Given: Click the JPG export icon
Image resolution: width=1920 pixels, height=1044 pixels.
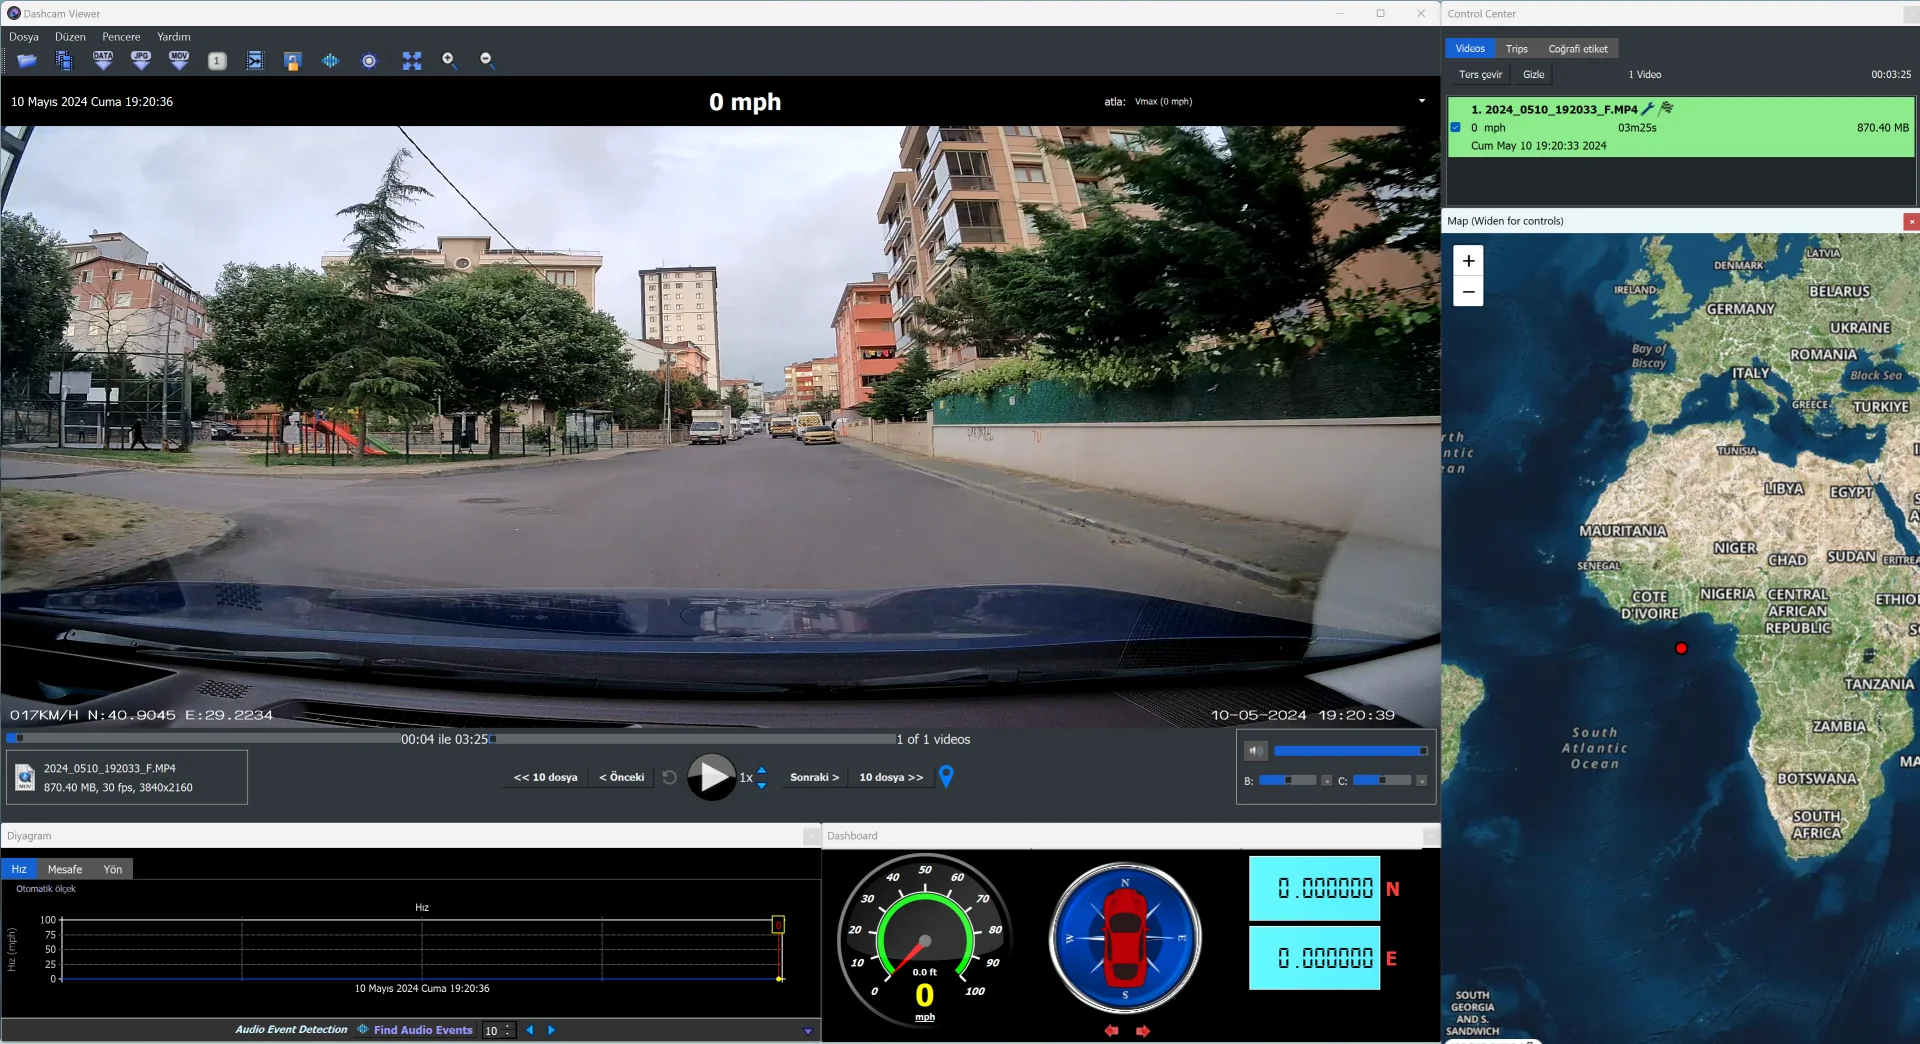Looking at the screenshot, I should coord(141,61).
